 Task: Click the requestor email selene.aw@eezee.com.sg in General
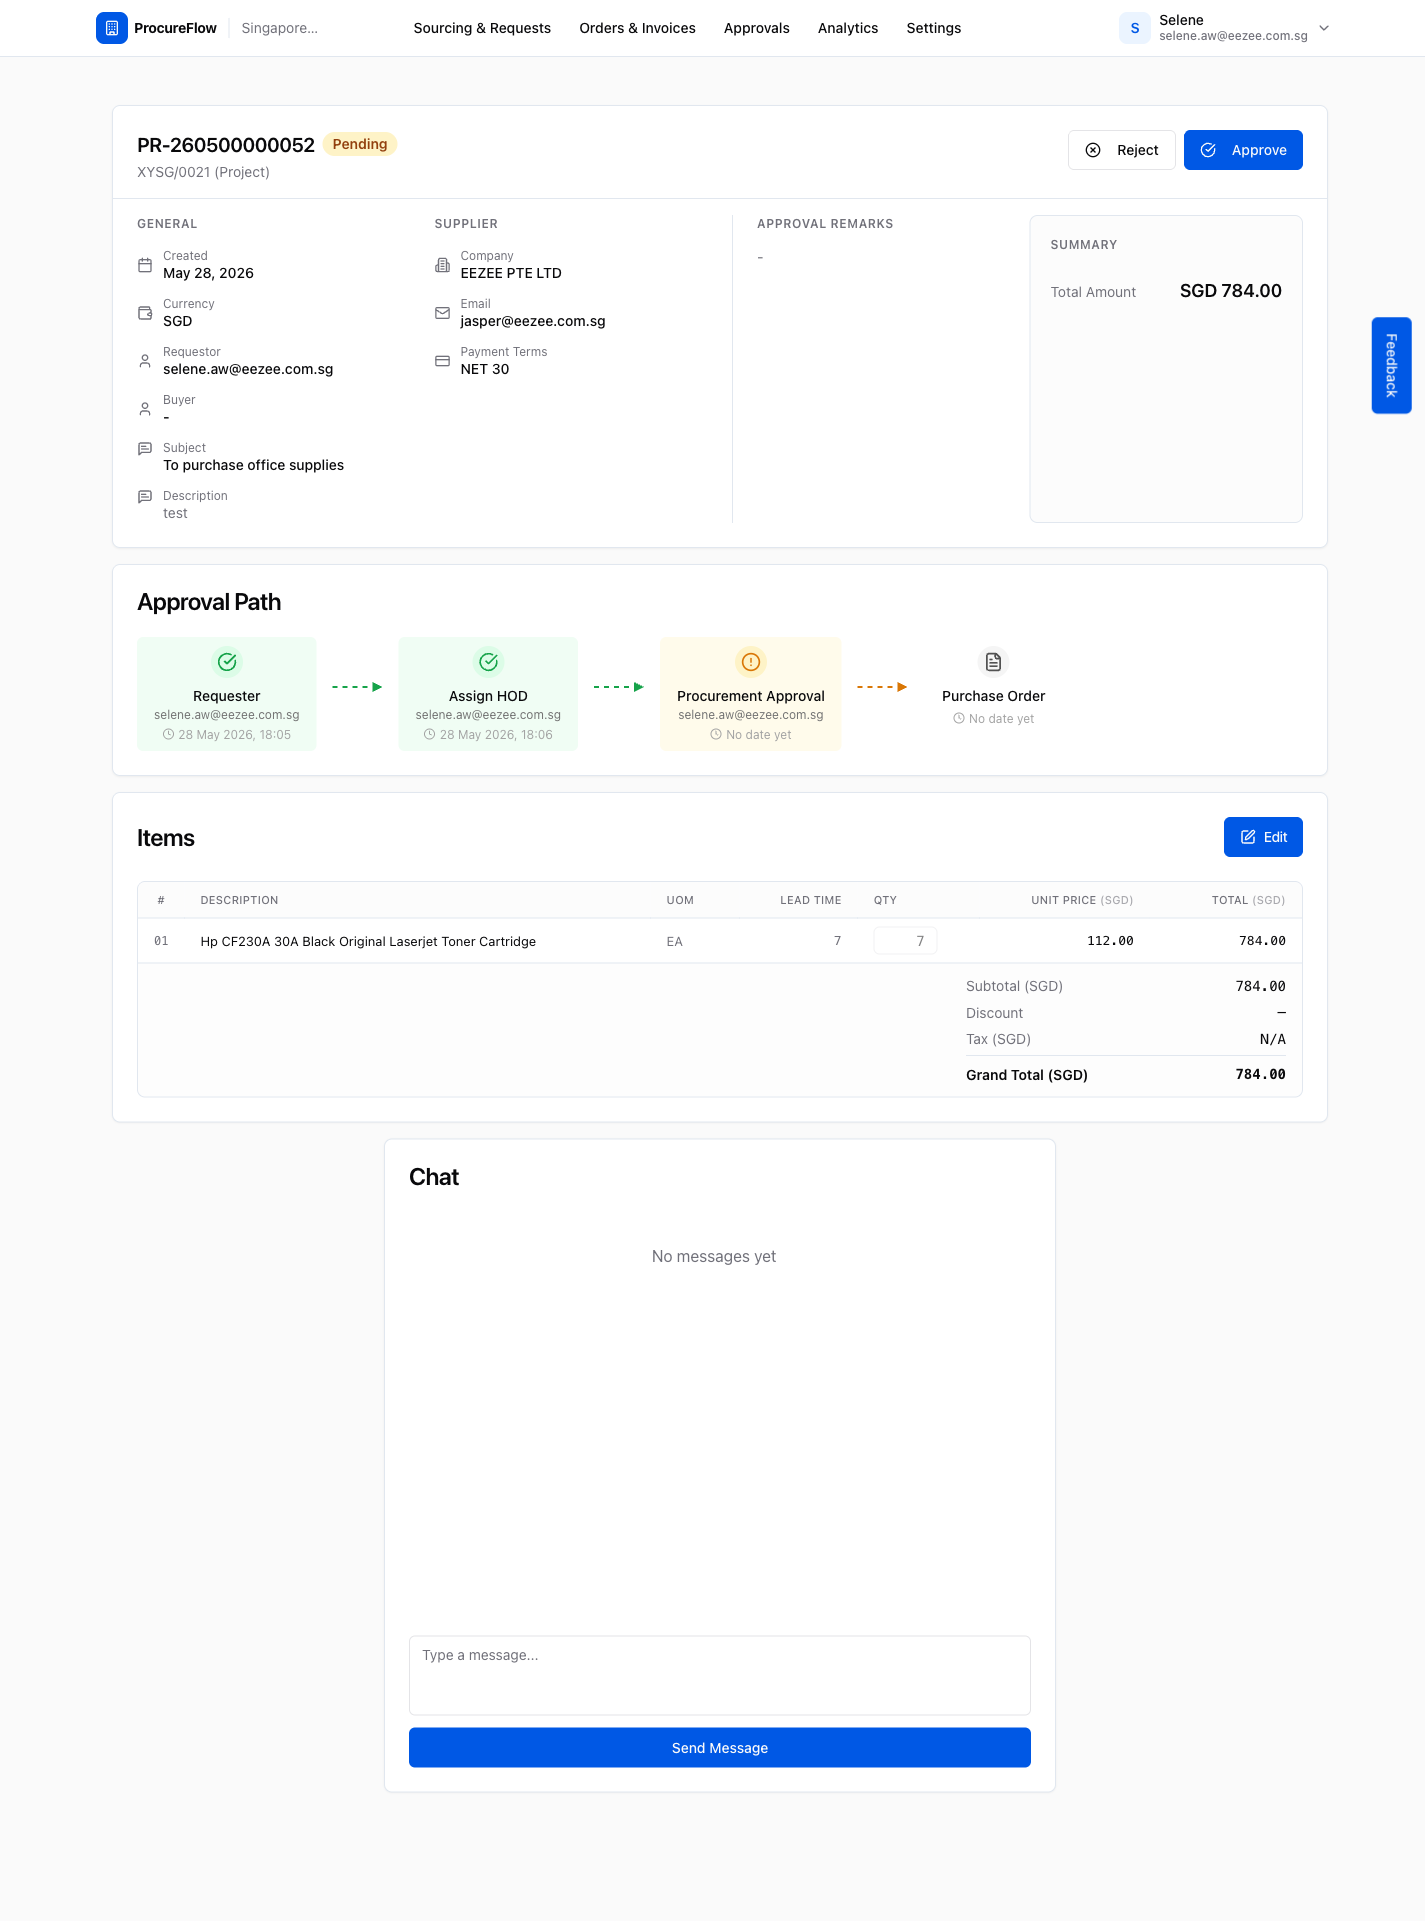[248, 369]
